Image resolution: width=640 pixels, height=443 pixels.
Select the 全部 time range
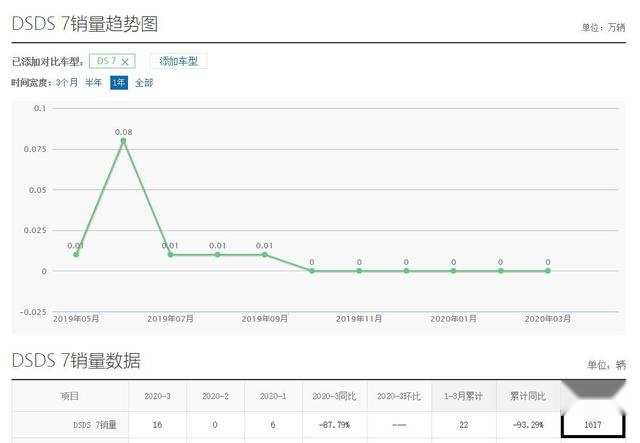(144, 82)
